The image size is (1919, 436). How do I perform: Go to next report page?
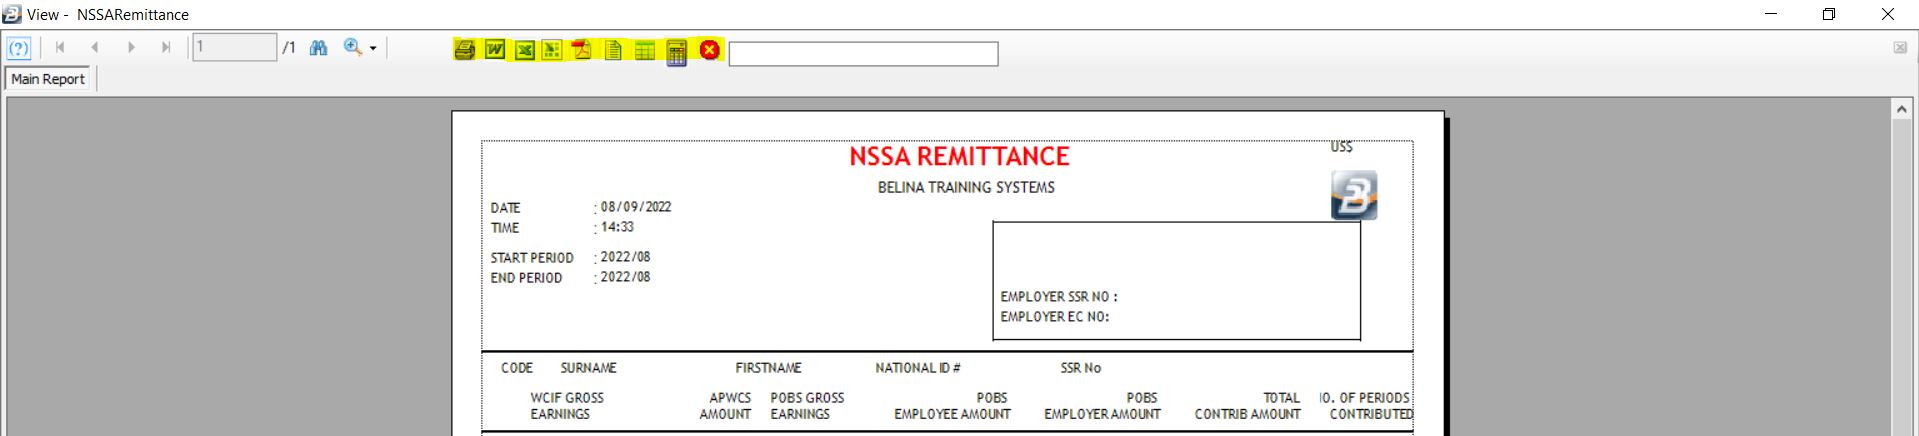(x=131, y=47)
